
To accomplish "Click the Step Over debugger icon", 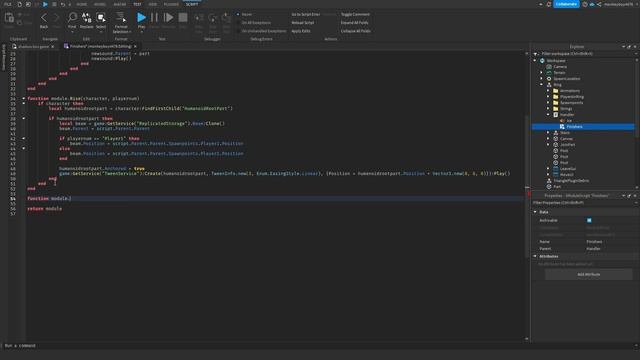I will pyautogui.click(x=213, y=18).
